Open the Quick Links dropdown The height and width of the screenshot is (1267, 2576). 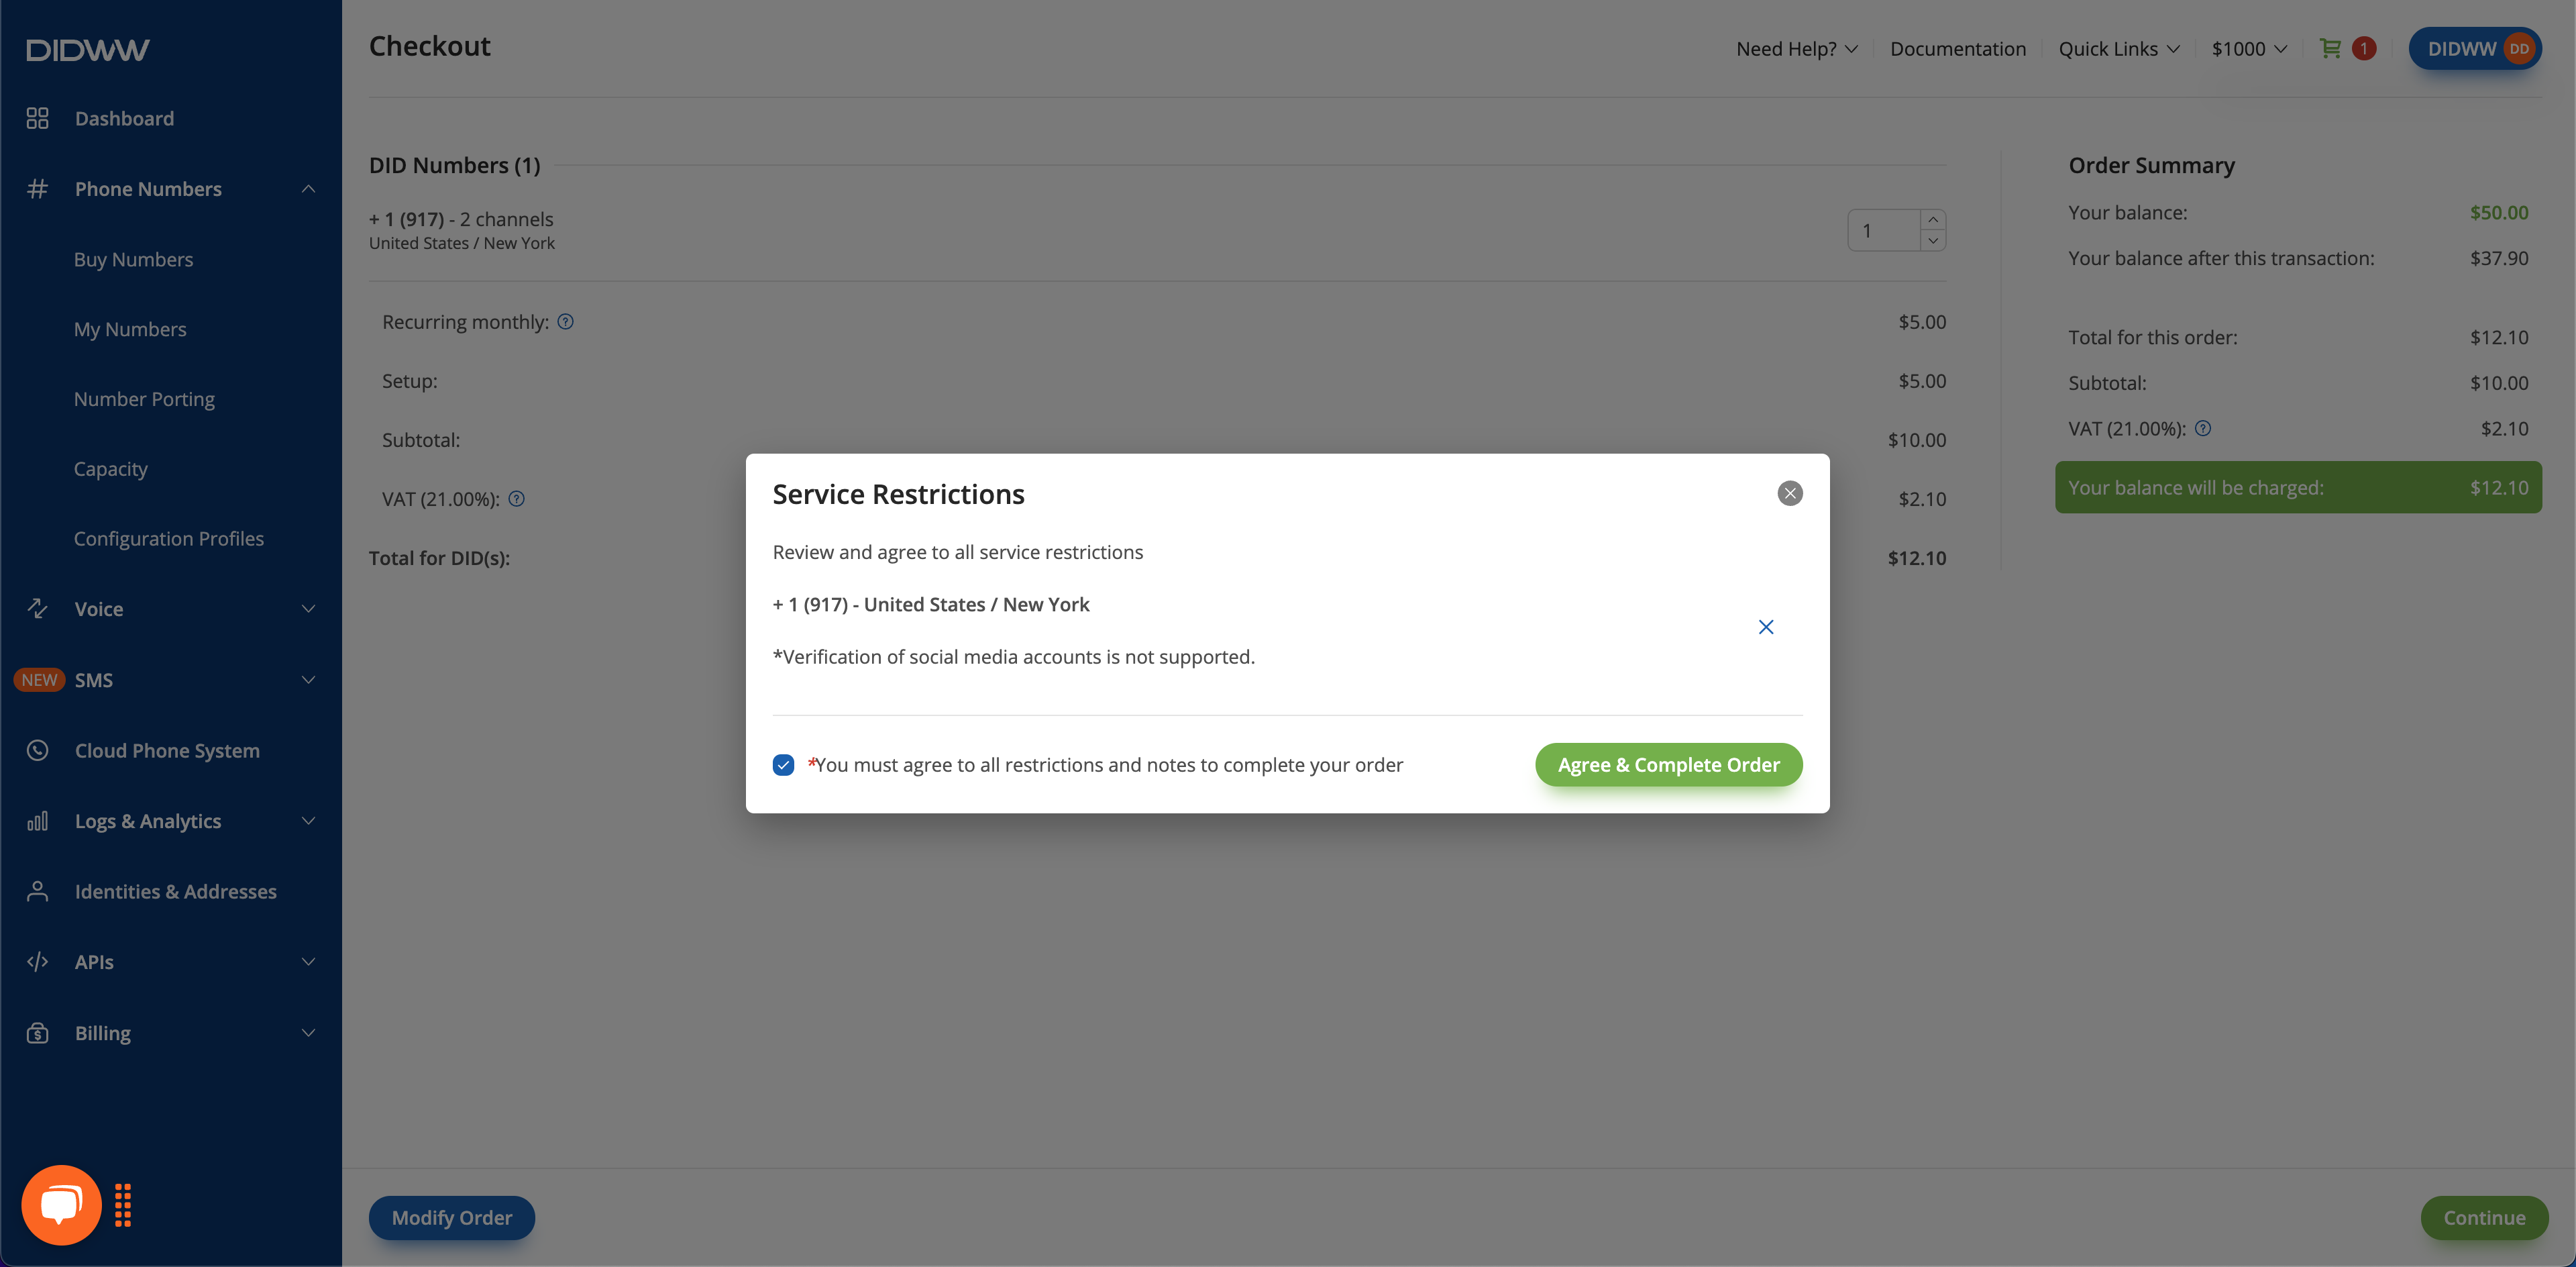(2118, 49)
